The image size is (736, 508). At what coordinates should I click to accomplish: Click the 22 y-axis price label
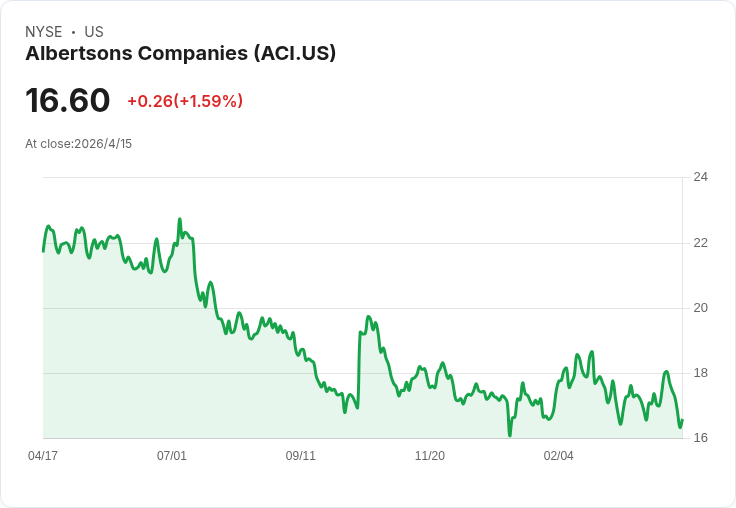700,243
